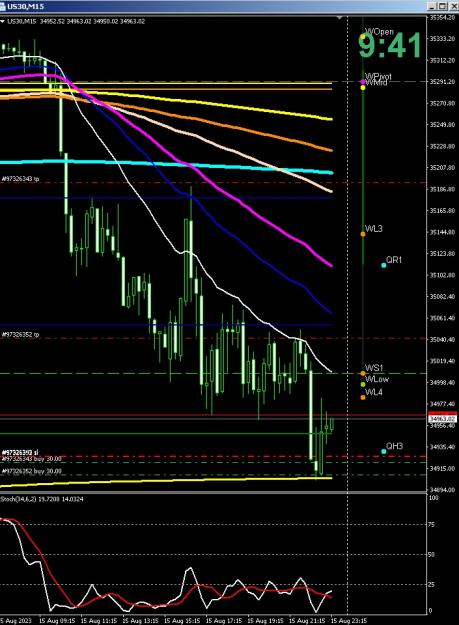The image size is (459, 625).
Task: Click the 15 Aug 15:15 time axis label
Action: (182, 621)
